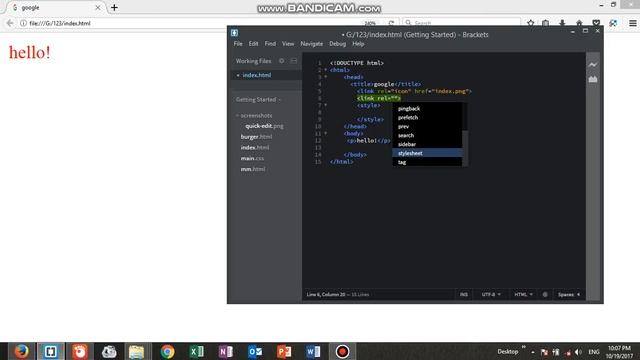Click the linting status circle icon
The width and height of the screenshot is (640, 360).
(545, 294)
